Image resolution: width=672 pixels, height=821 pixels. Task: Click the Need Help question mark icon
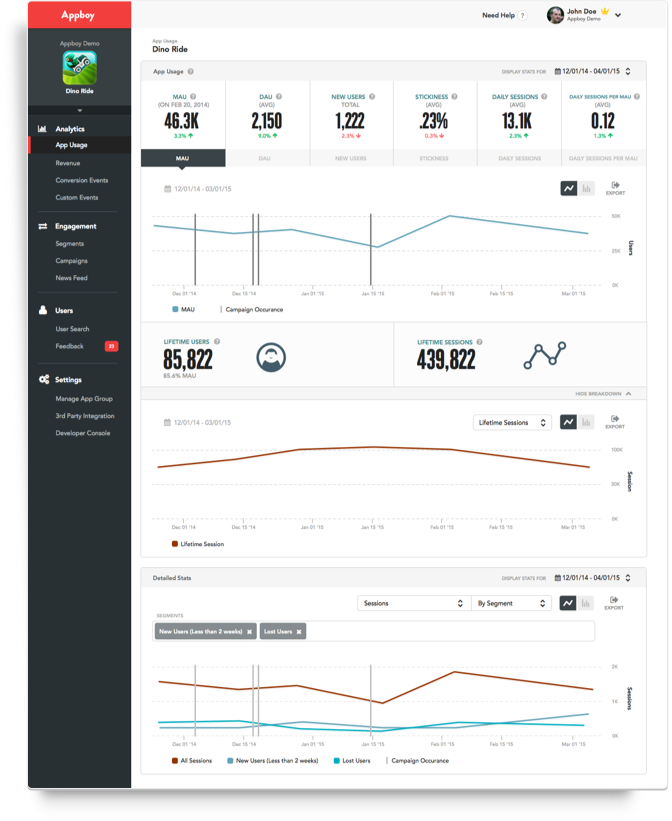[522, 16]
